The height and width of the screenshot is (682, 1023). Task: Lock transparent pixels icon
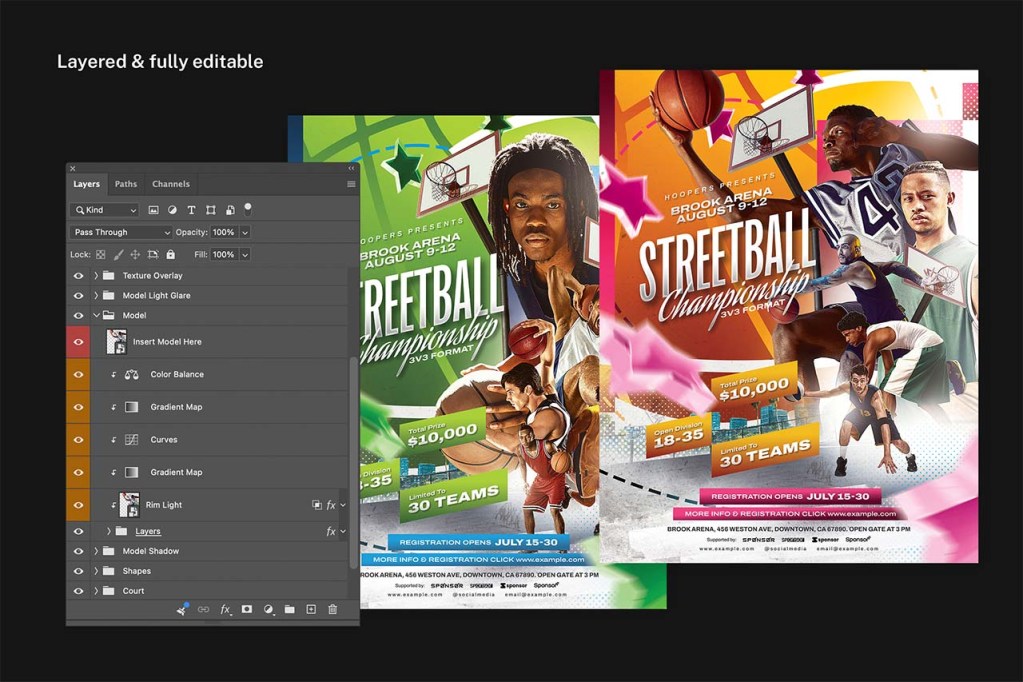point(100,255)
